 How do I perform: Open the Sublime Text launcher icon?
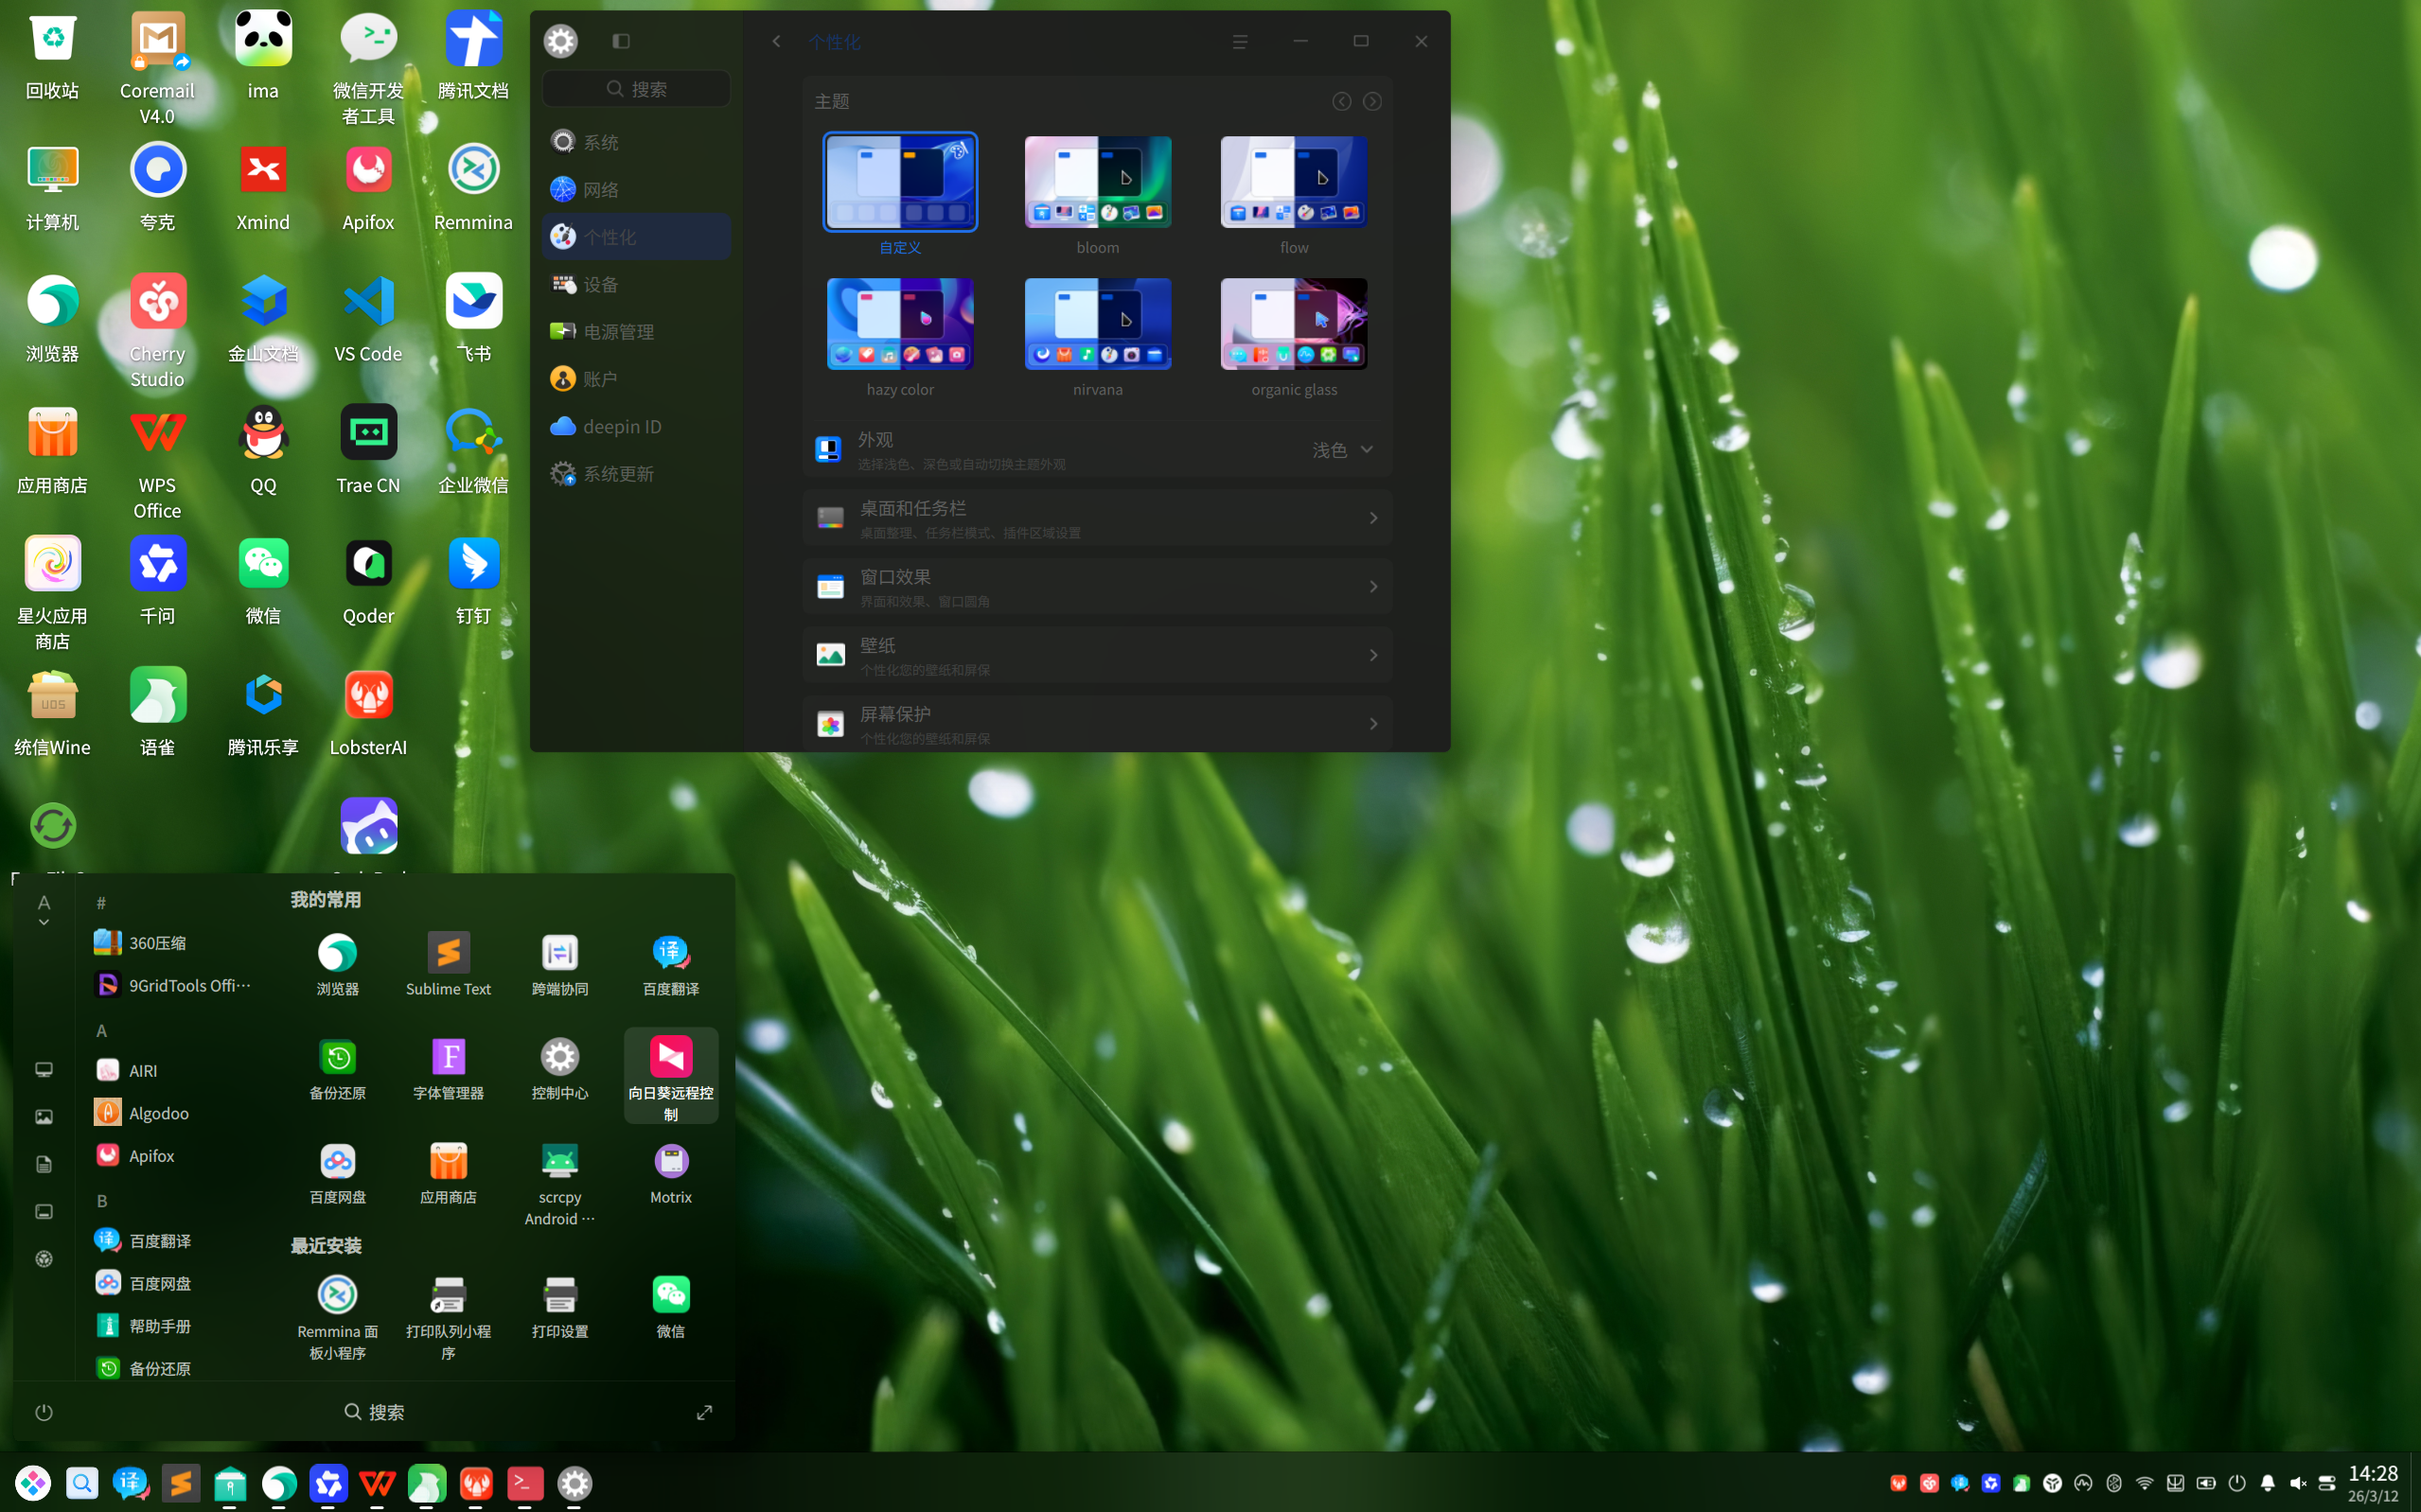(448, 954)
